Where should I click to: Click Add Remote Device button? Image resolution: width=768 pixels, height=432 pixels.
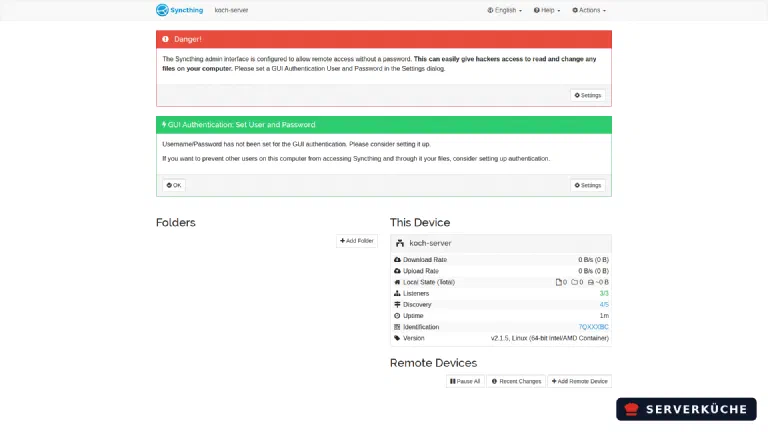click(x=579, y=381)
